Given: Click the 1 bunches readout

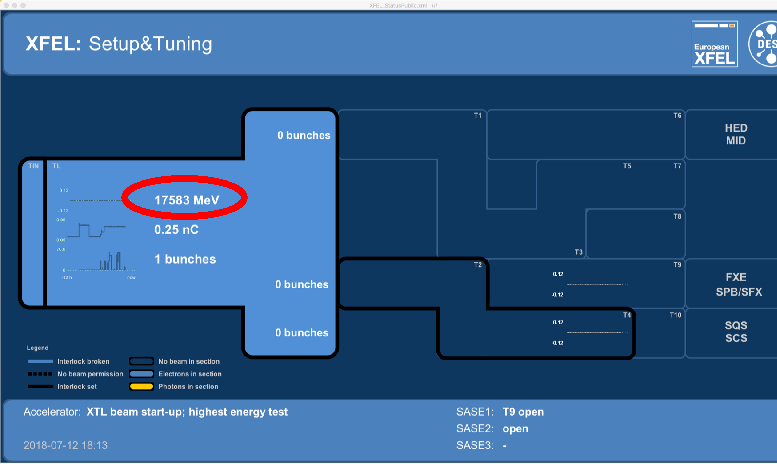Looking at the screenshot, I should point(185,259).
